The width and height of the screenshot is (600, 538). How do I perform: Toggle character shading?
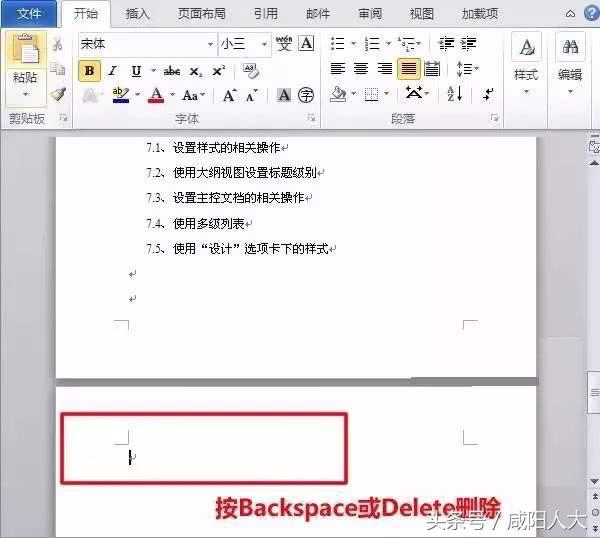[284, 95]
